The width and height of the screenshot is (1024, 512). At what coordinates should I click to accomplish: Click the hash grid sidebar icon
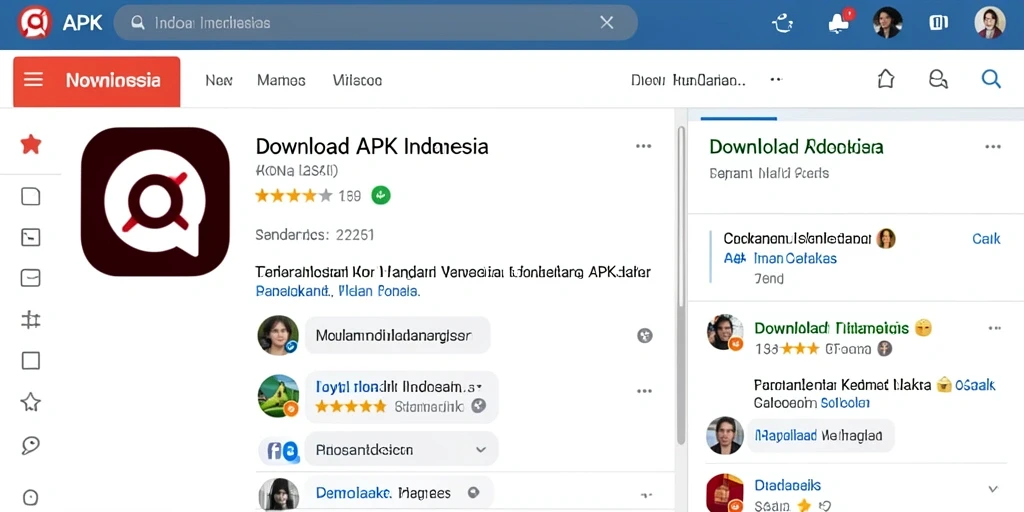coord(31,320)
